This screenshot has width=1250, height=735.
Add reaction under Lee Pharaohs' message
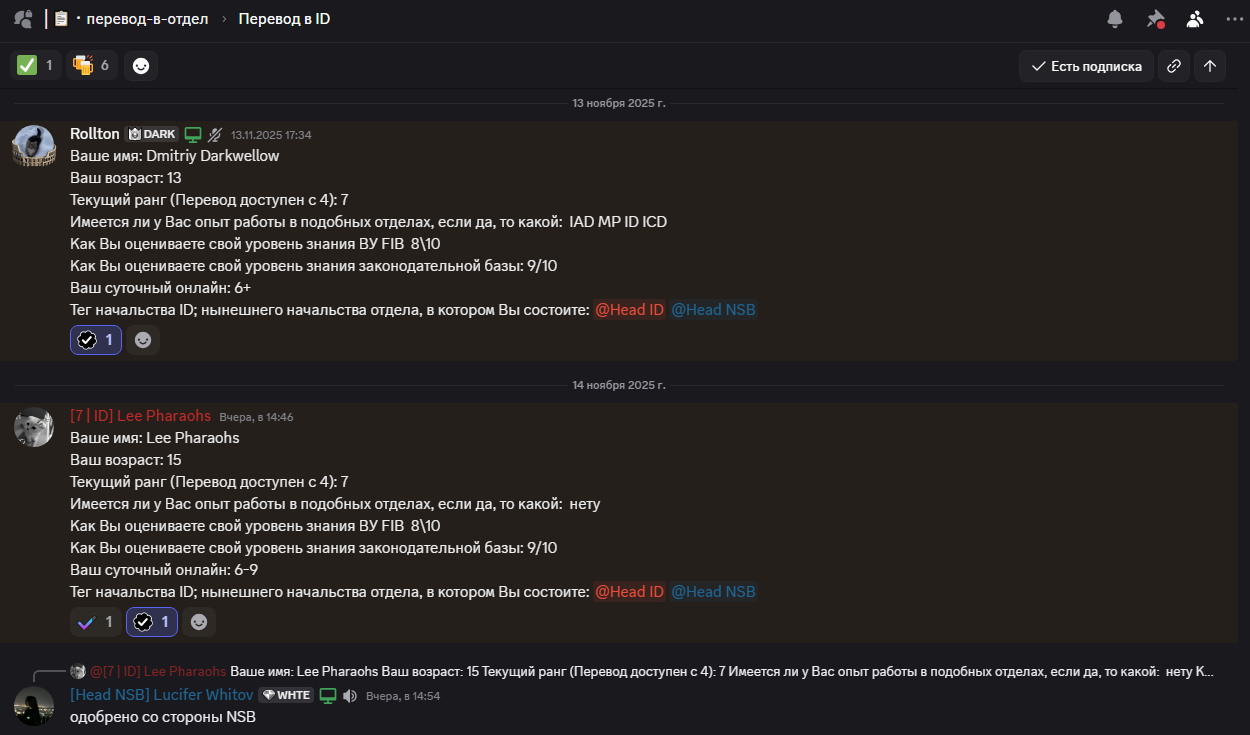pos(199,622)
